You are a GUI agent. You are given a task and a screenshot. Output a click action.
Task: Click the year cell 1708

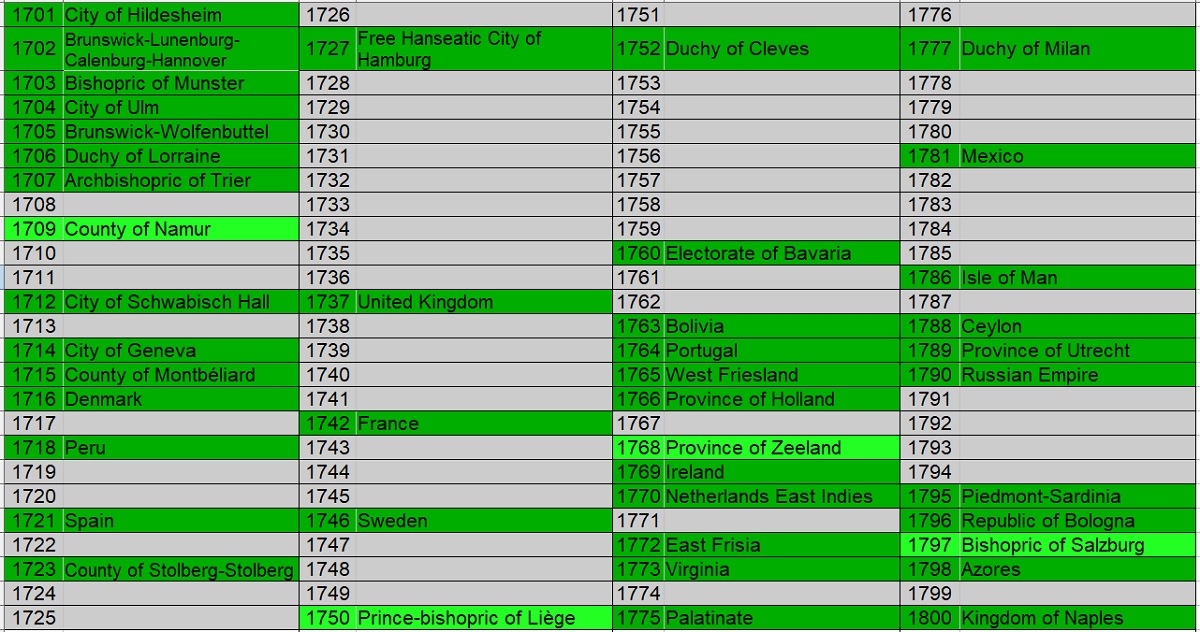tap(33, 204)
